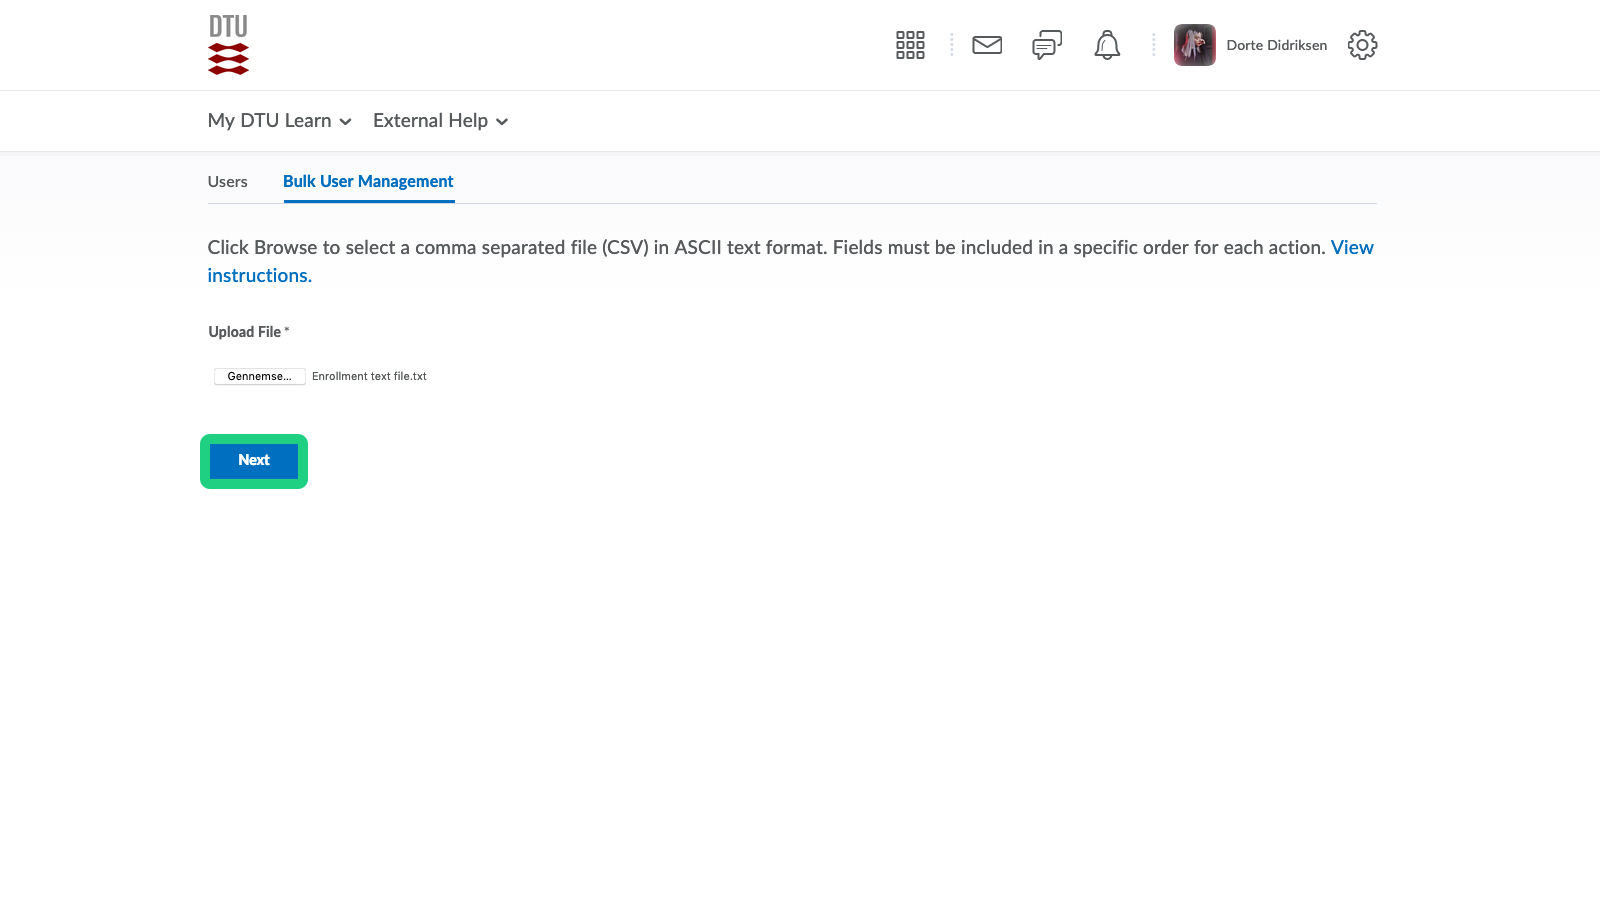Go home via the DTU logo
This screenshot has width=1600, height=900.
click(x=228, y=45)
